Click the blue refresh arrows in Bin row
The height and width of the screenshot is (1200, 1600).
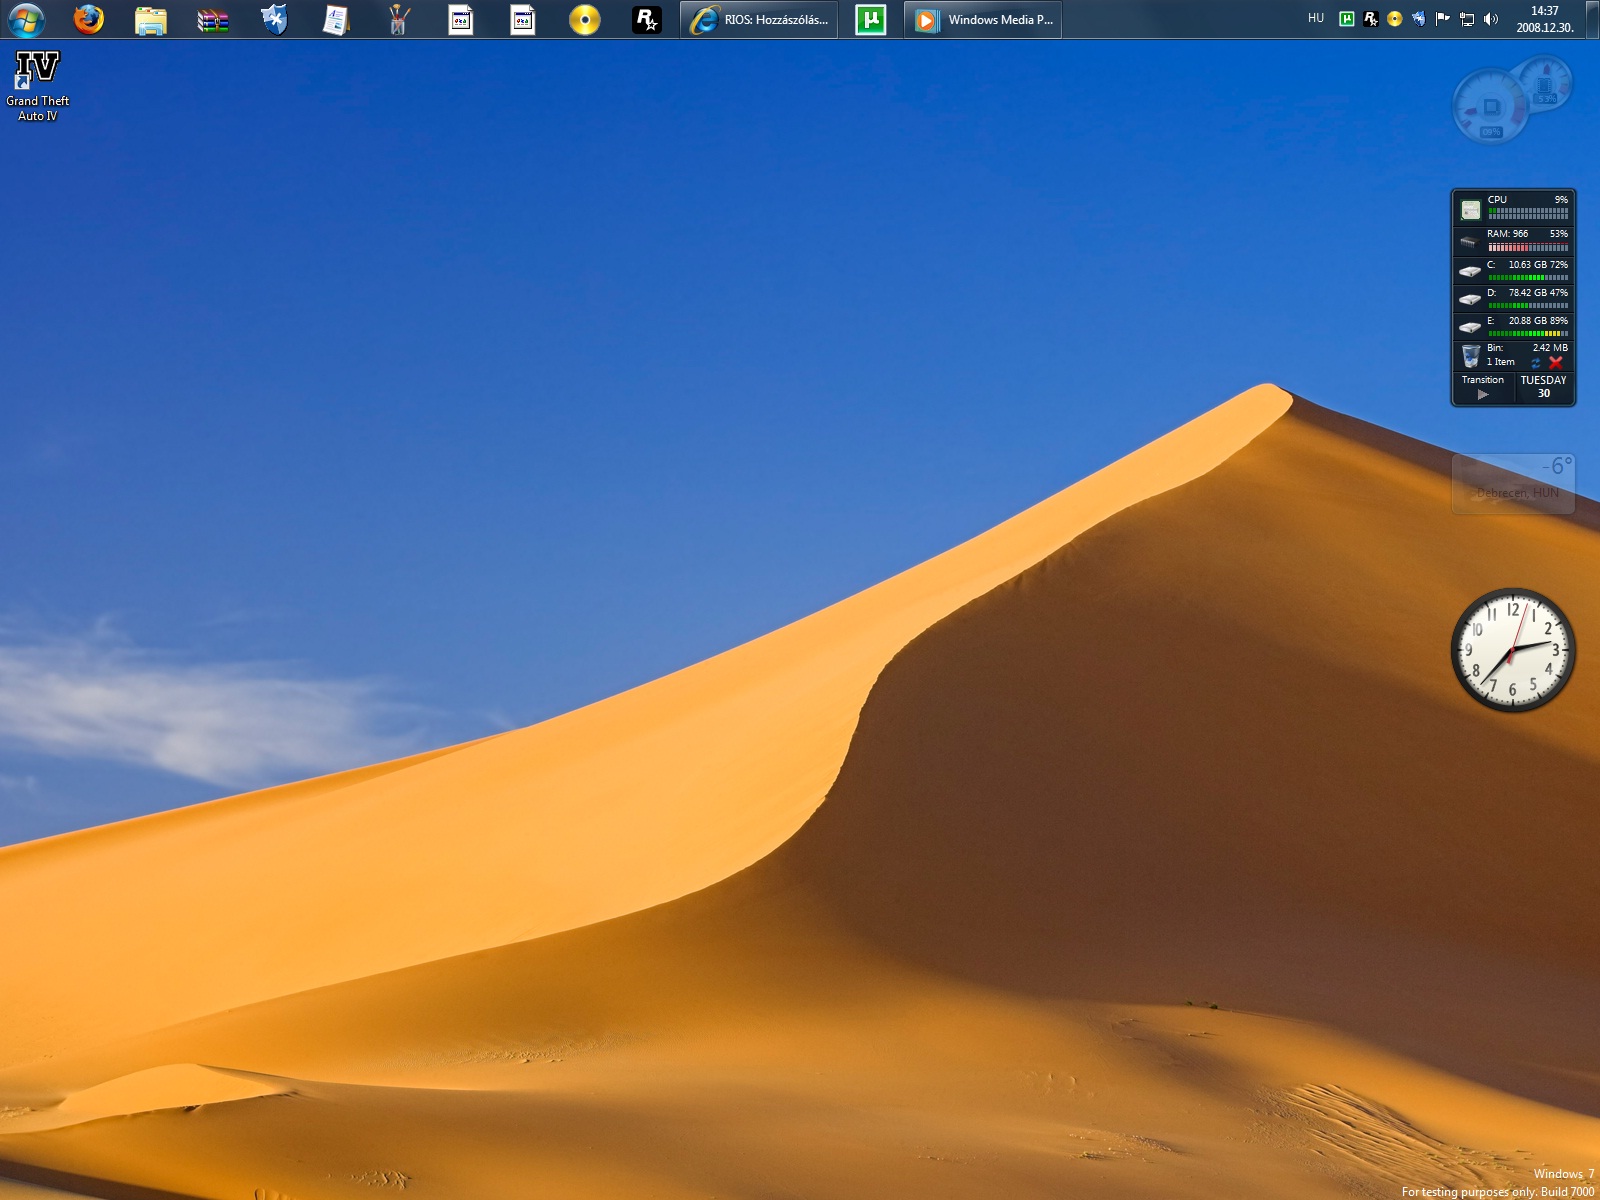click(1536, 363)
